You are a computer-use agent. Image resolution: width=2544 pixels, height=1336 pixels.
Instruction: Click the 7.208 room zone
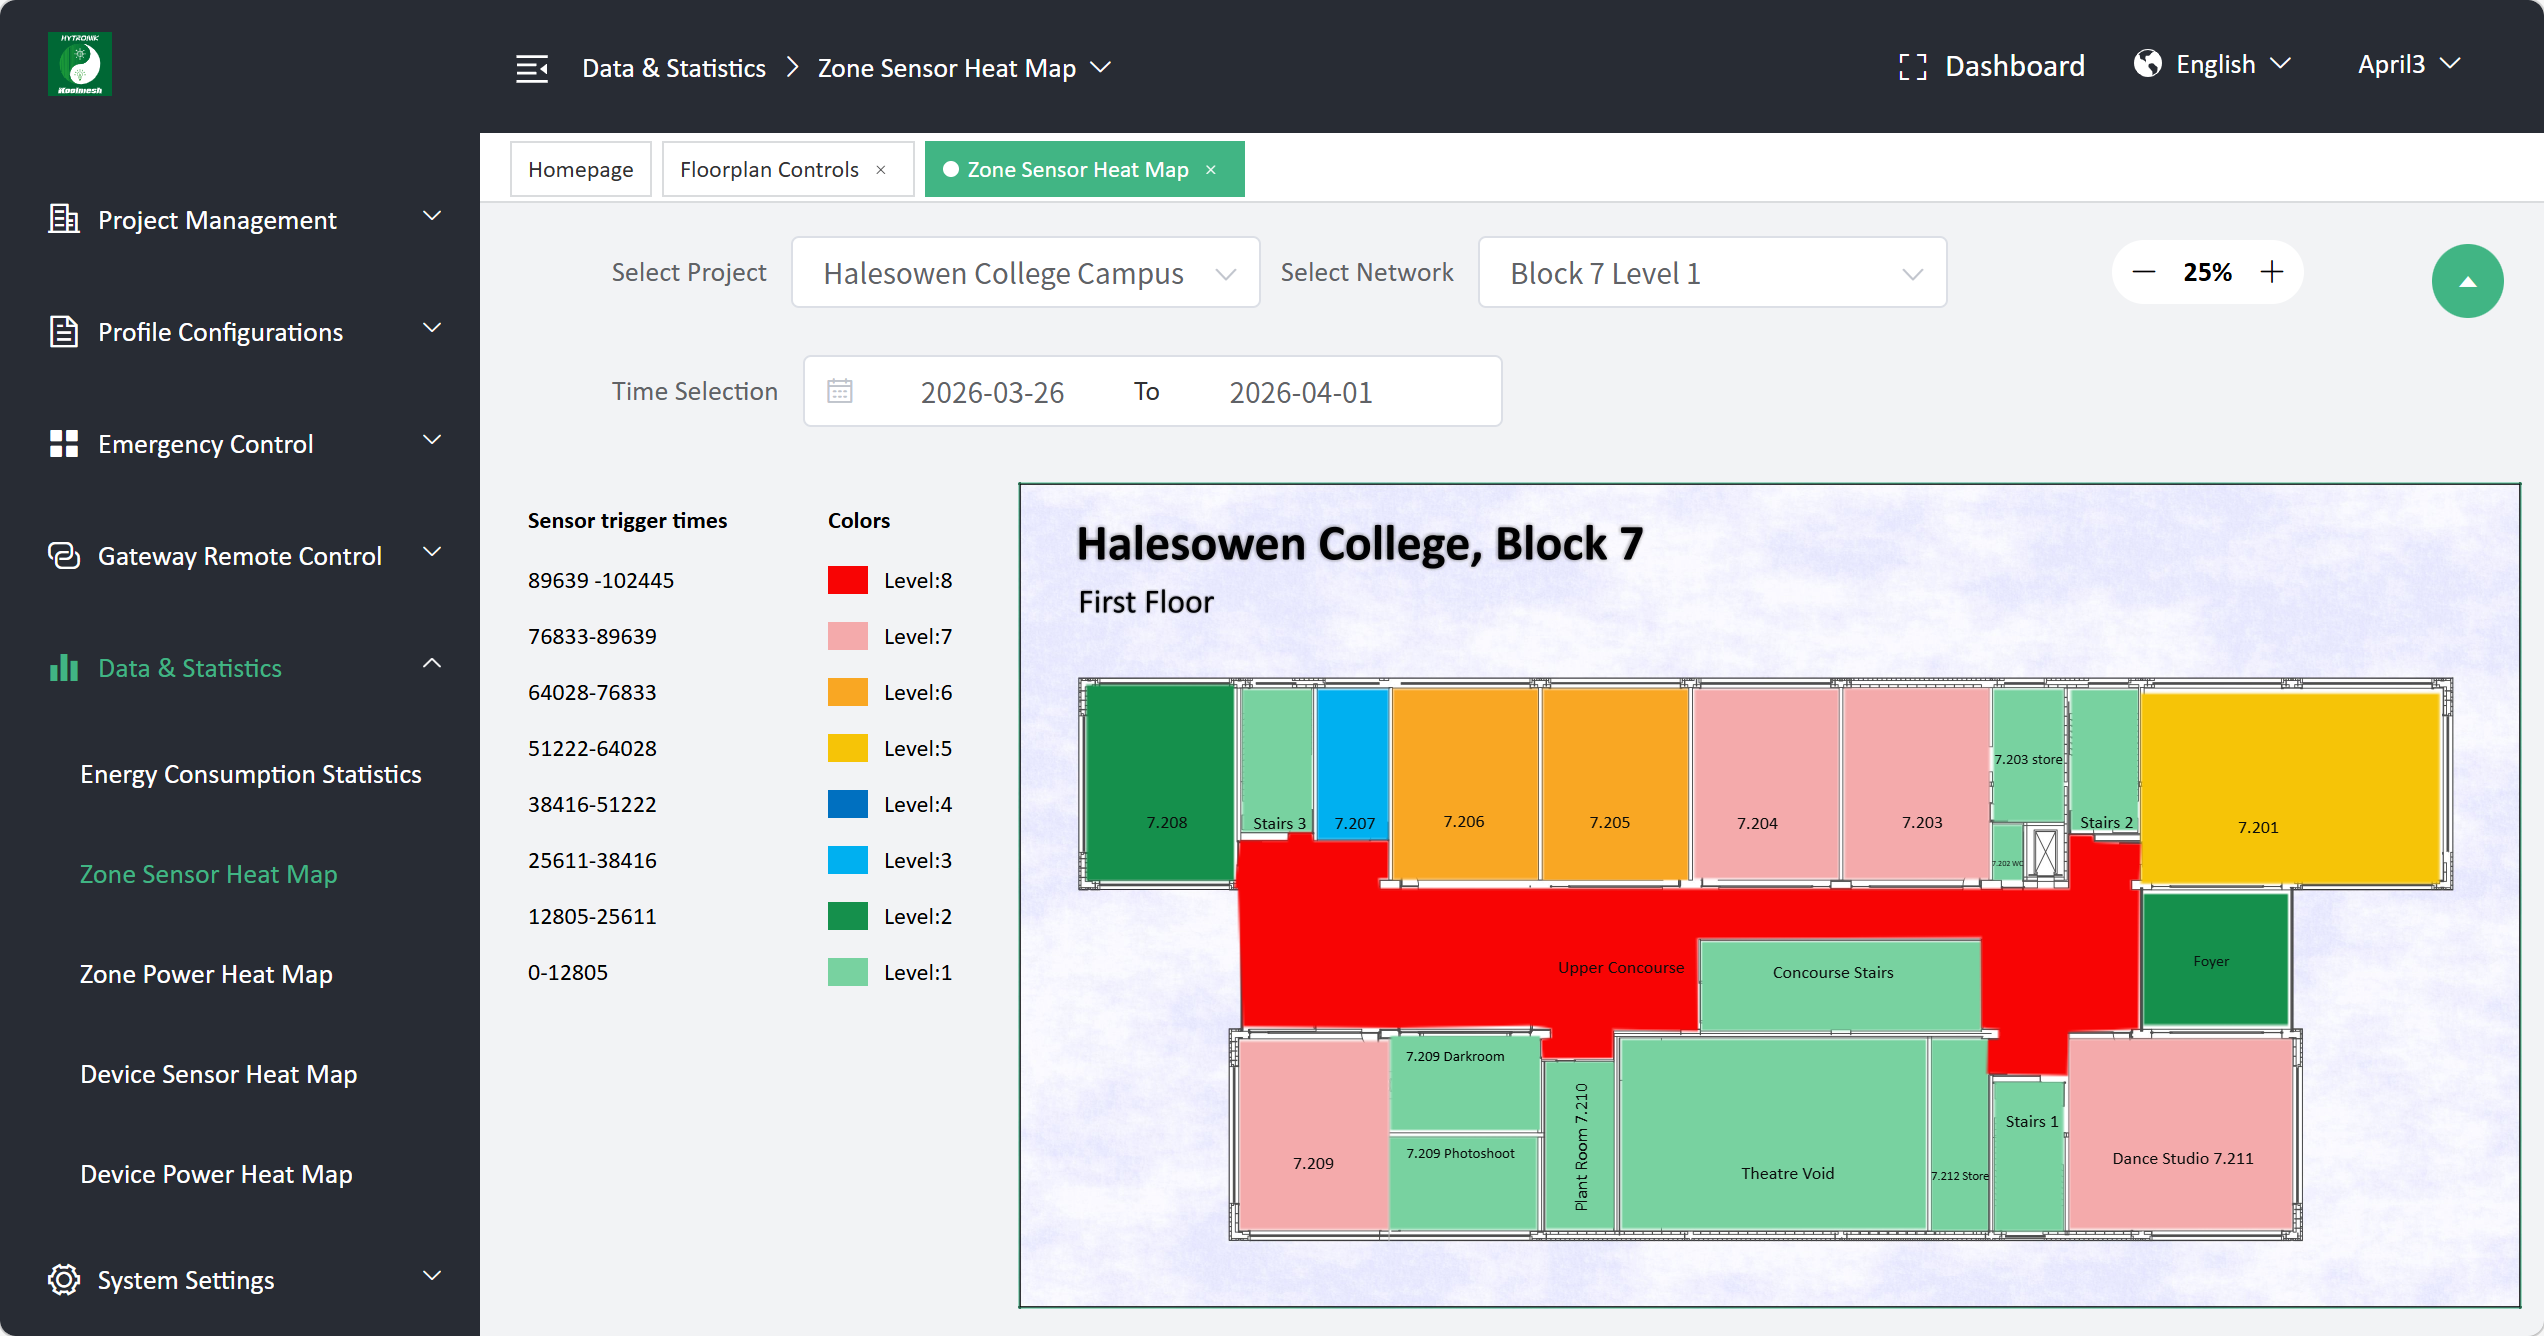pyautogui.click(x=1160, y=782)
